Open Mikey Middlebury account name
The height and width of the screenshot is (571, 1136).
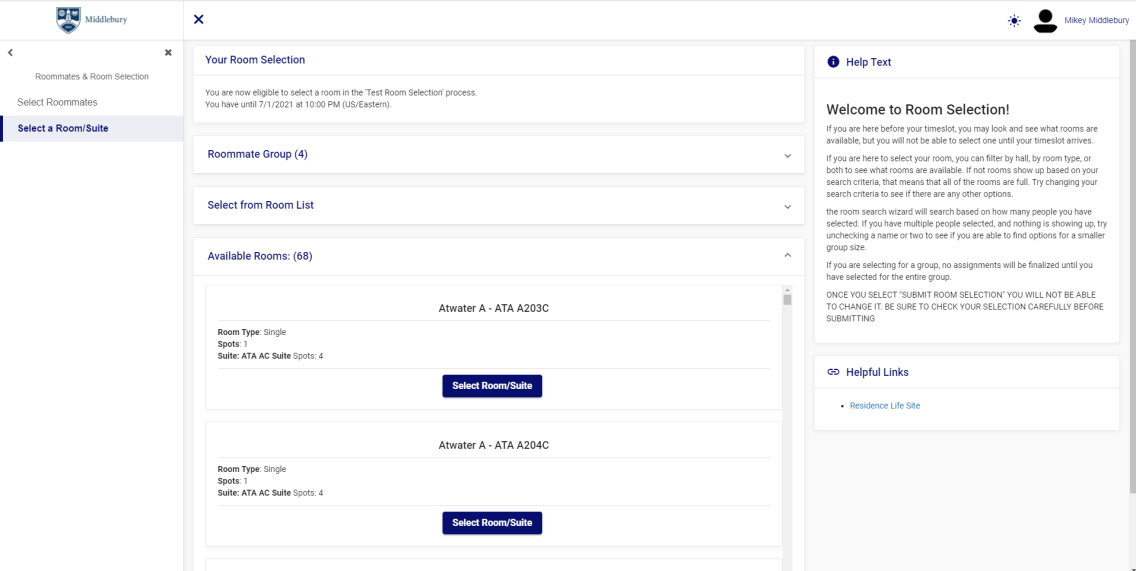click(x=1096, y=21)
